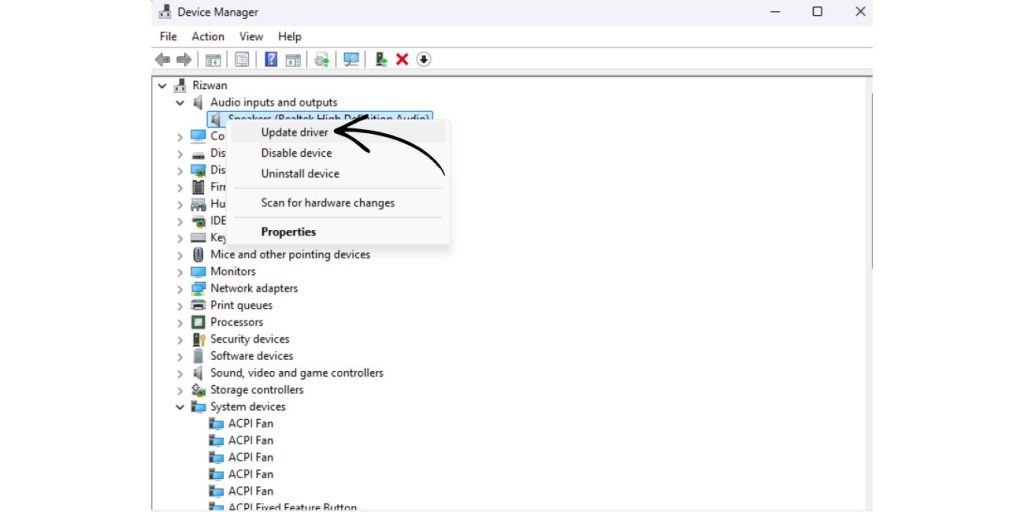Select the Monitors label
This screenshot has height=512, width=1024.
coord(232,271)
